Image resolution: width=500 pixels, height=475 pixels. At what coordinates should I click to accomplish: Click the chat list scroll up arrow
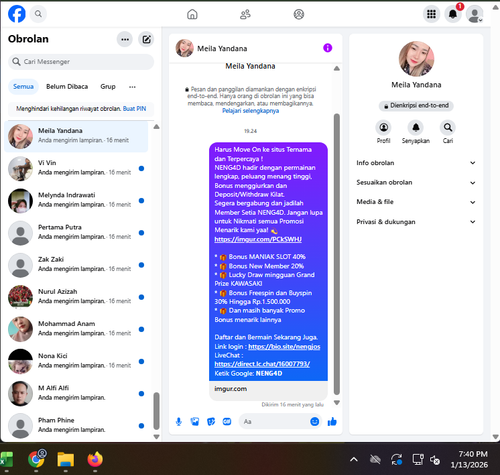156,127
